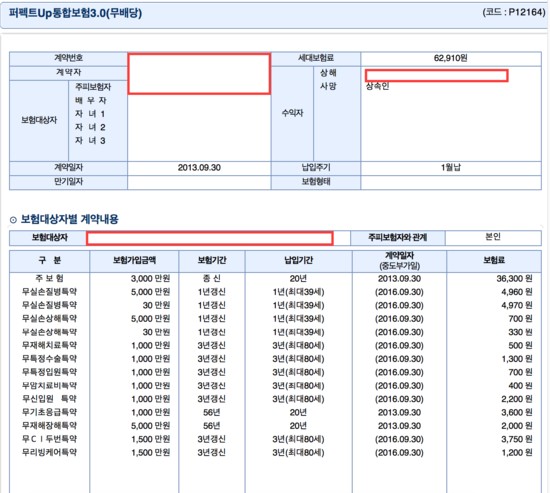Click the title '퍼펙트Up통합보험3.0(무배당)'
The image size is (550, 493).
[x=75, y=13]
